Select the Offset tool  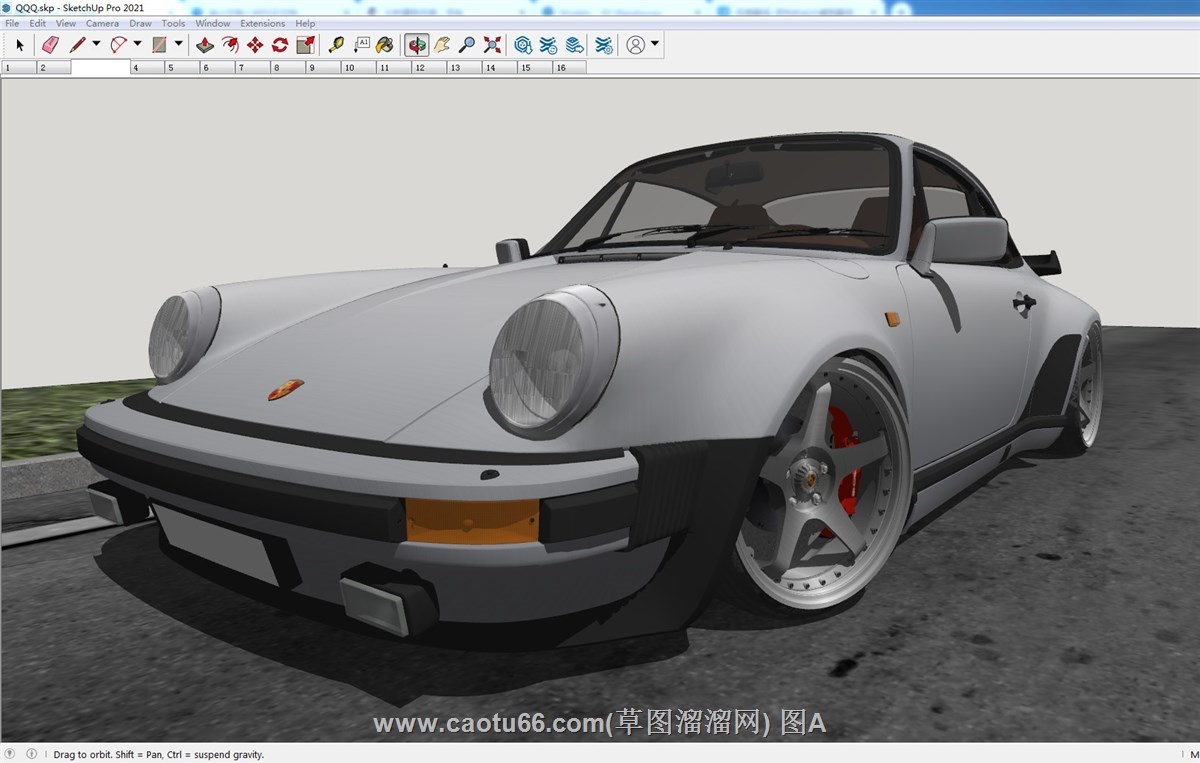click(230, 45)
